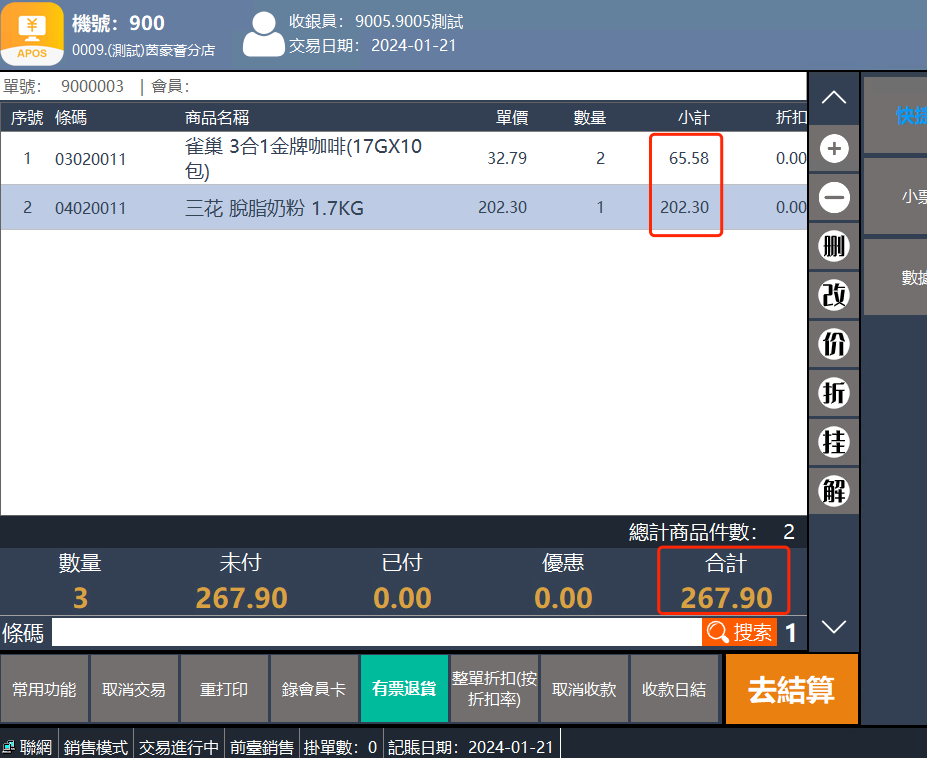Click 整單折扣(按折扣率) whole order discount
This screenshot has height=758, width=927.
(x=494, y=689)
